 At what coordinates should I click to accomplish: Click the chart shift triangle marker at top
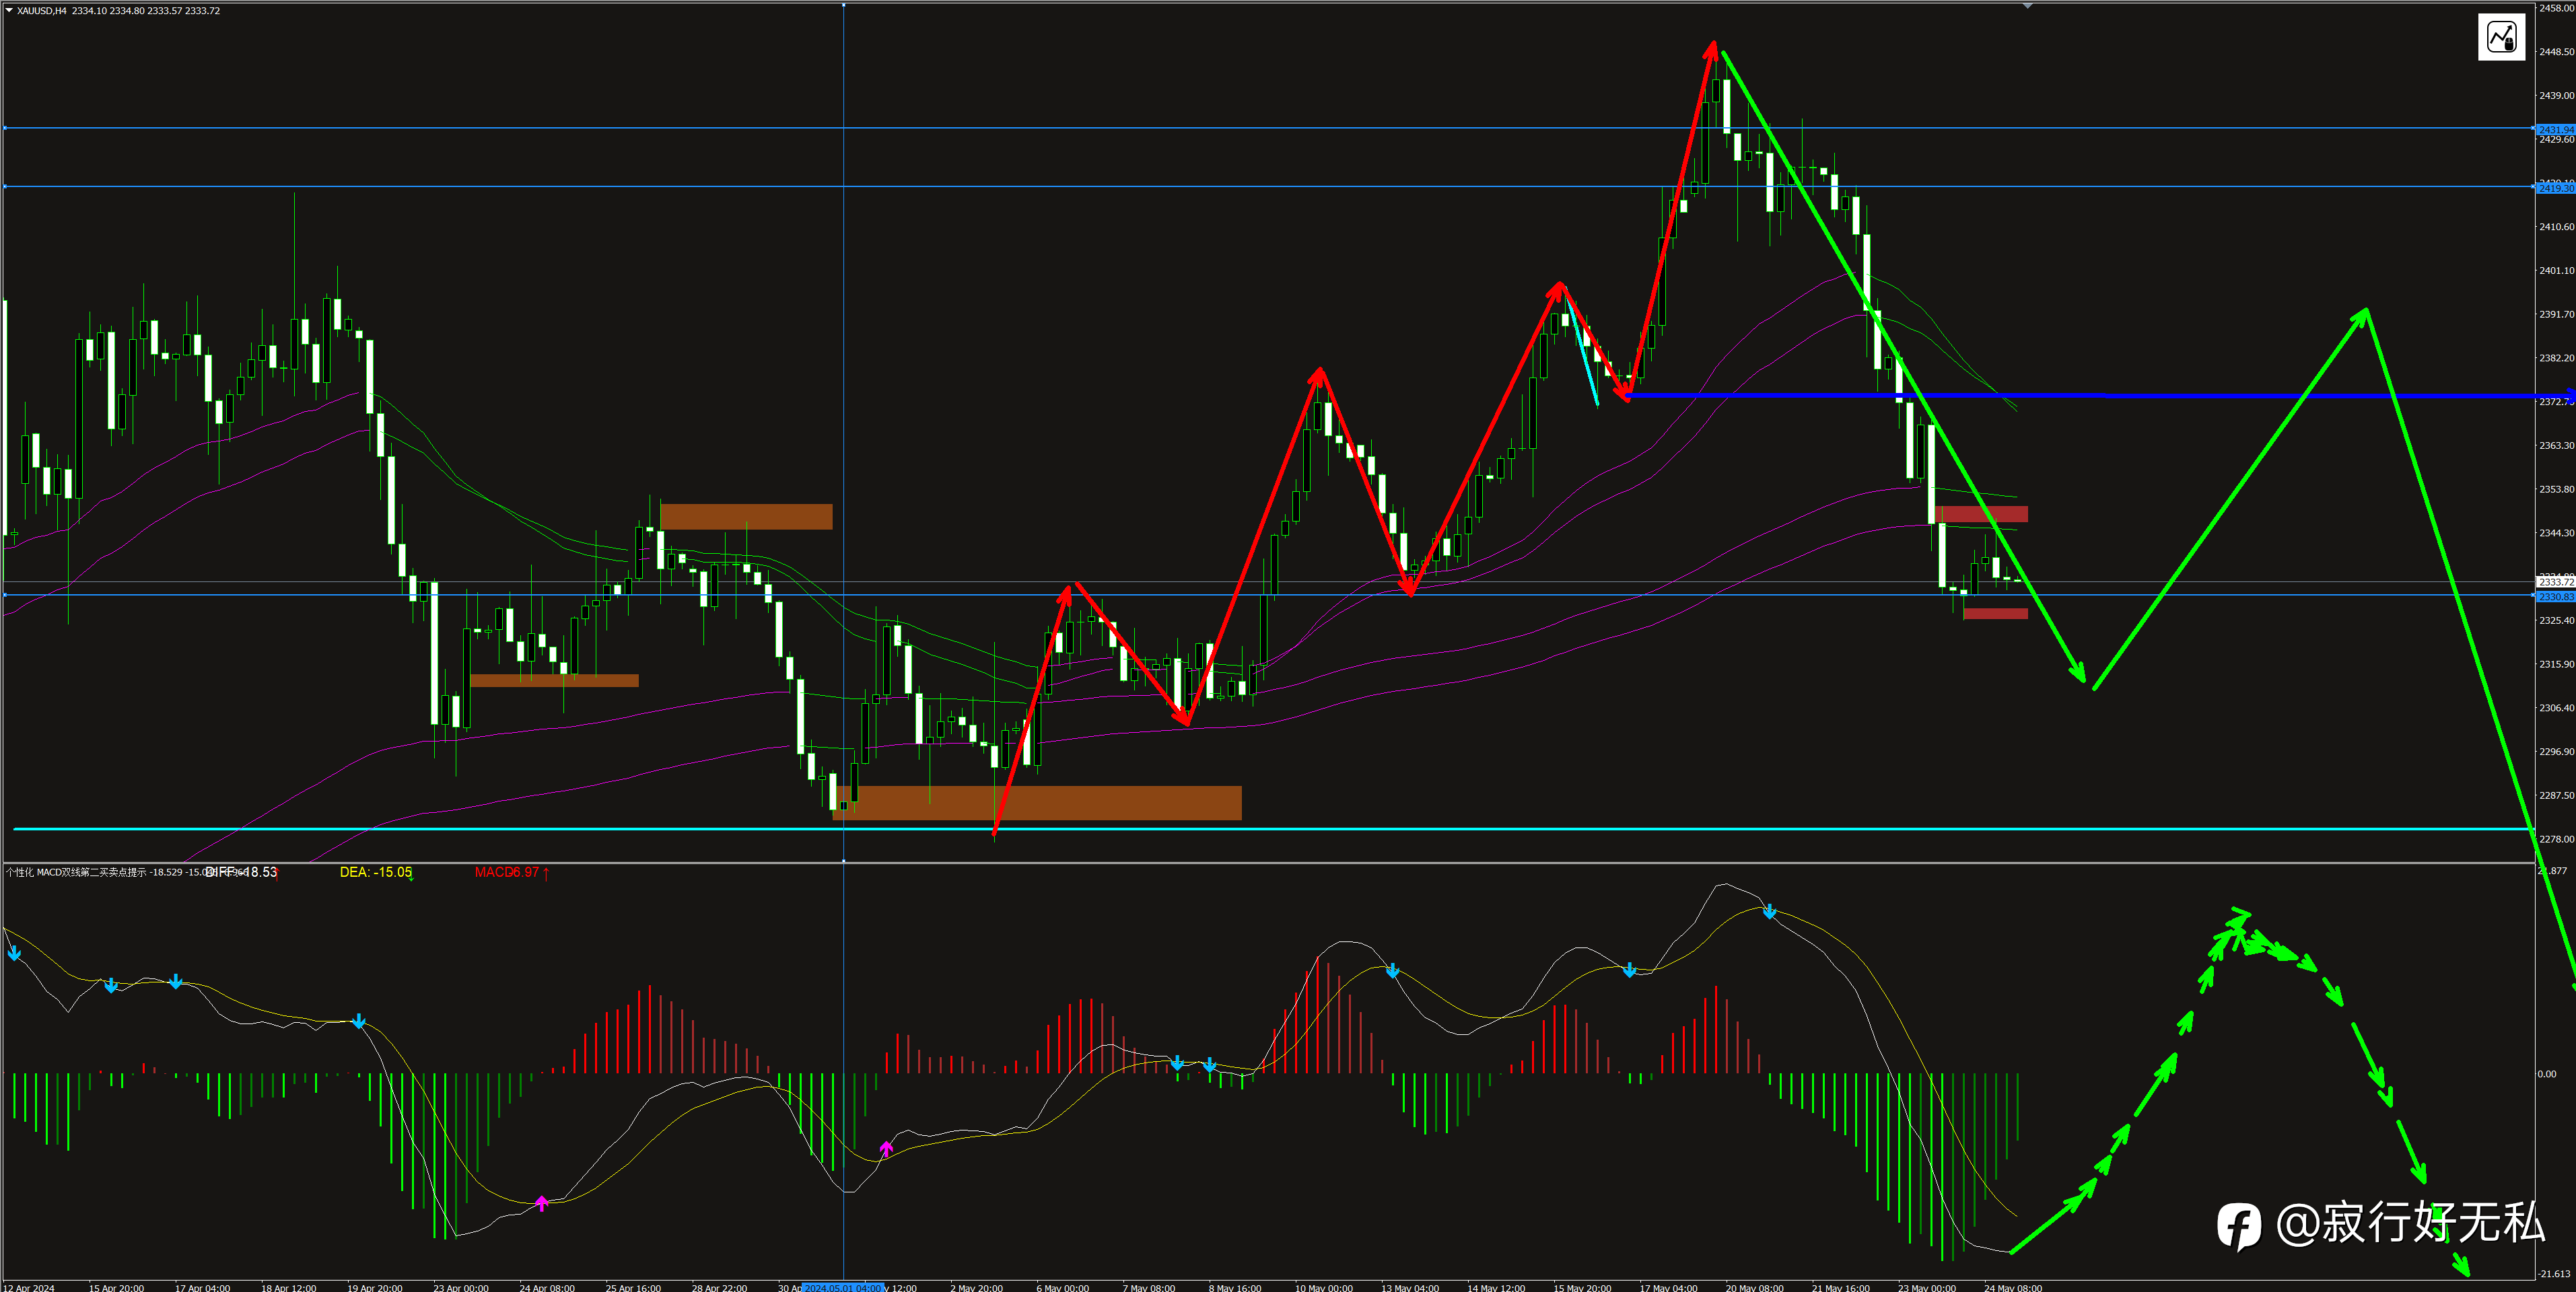click(x=2027, y=6)
